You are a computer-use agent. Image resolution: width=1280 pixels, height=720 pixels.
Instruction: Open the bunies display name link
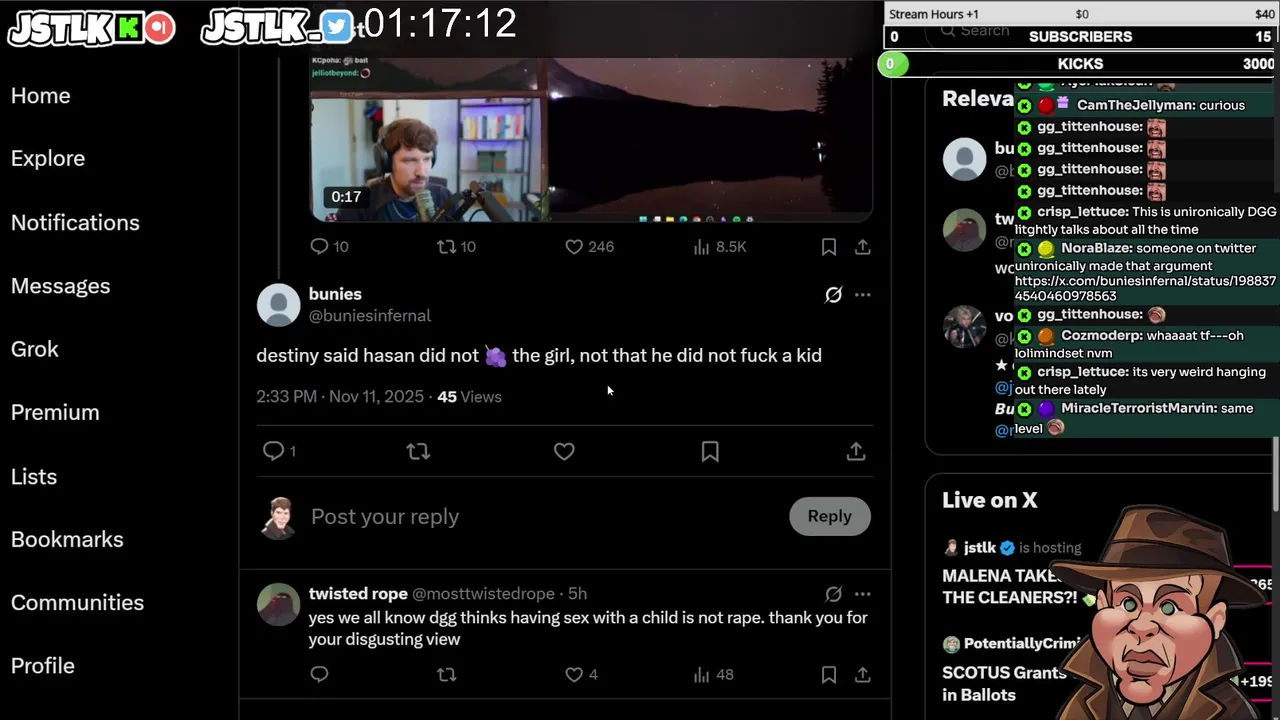[x=335, y=294]
